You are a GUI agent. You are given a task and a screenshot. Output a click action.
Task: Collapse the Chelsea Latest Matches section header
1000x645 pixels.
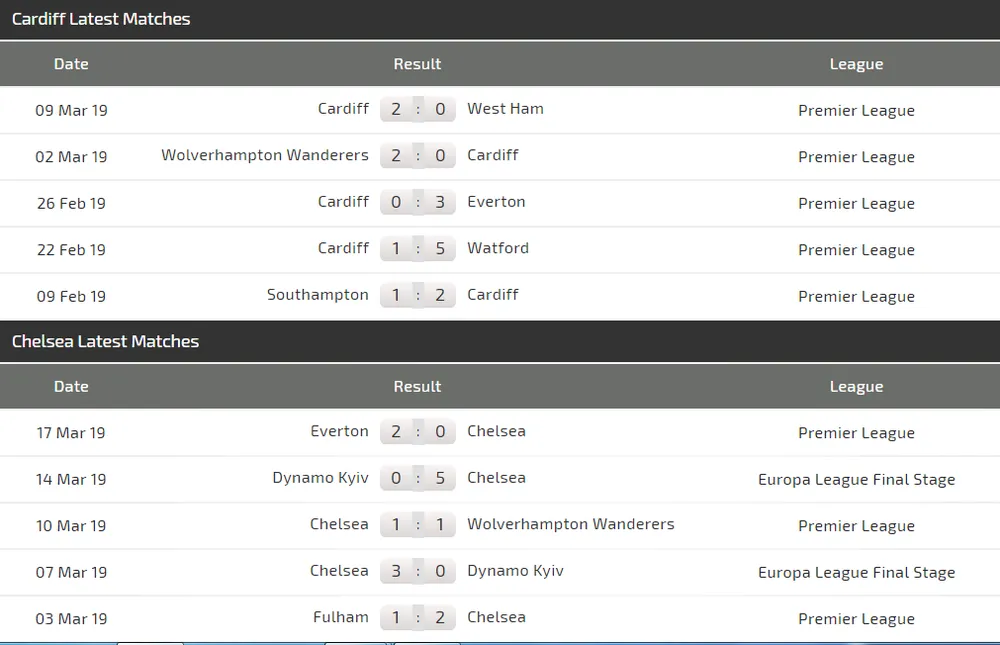click(105, 341)
